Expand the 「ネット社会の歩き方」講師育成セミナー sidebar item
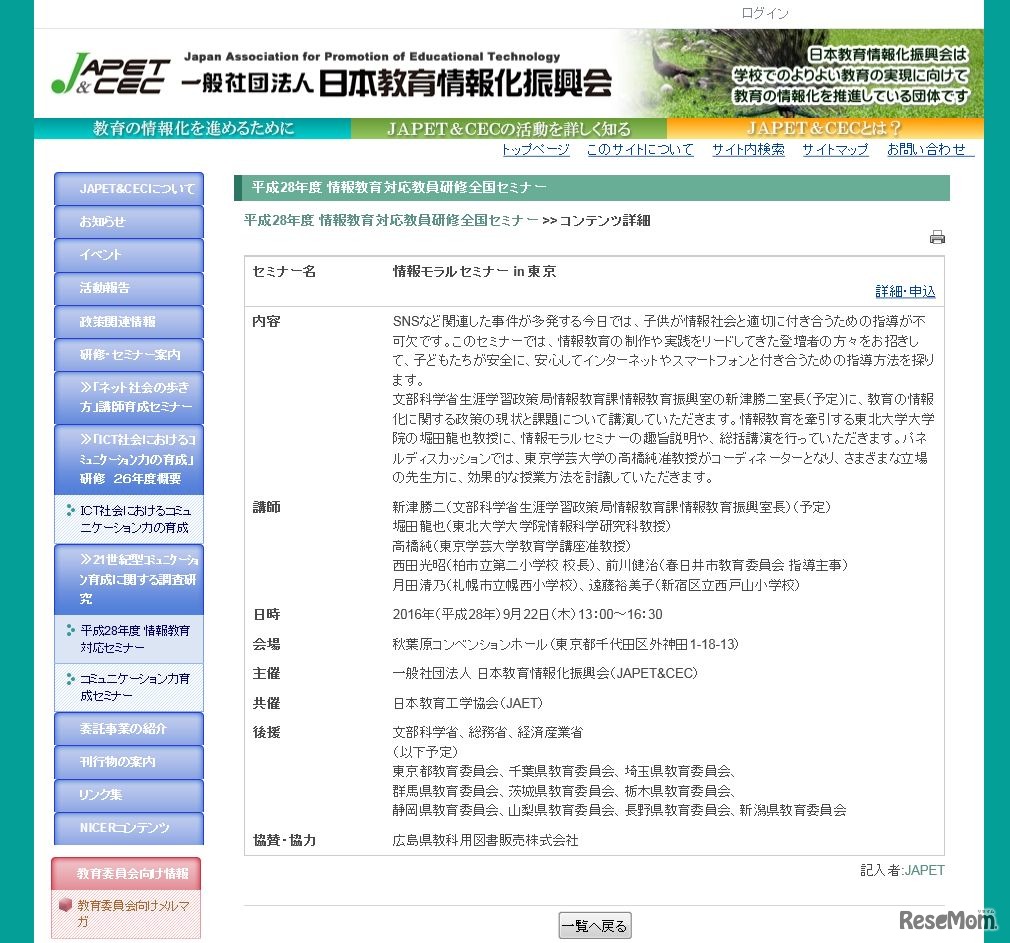Viewport: 1010px width, 943px height. [x=128, y=396]
